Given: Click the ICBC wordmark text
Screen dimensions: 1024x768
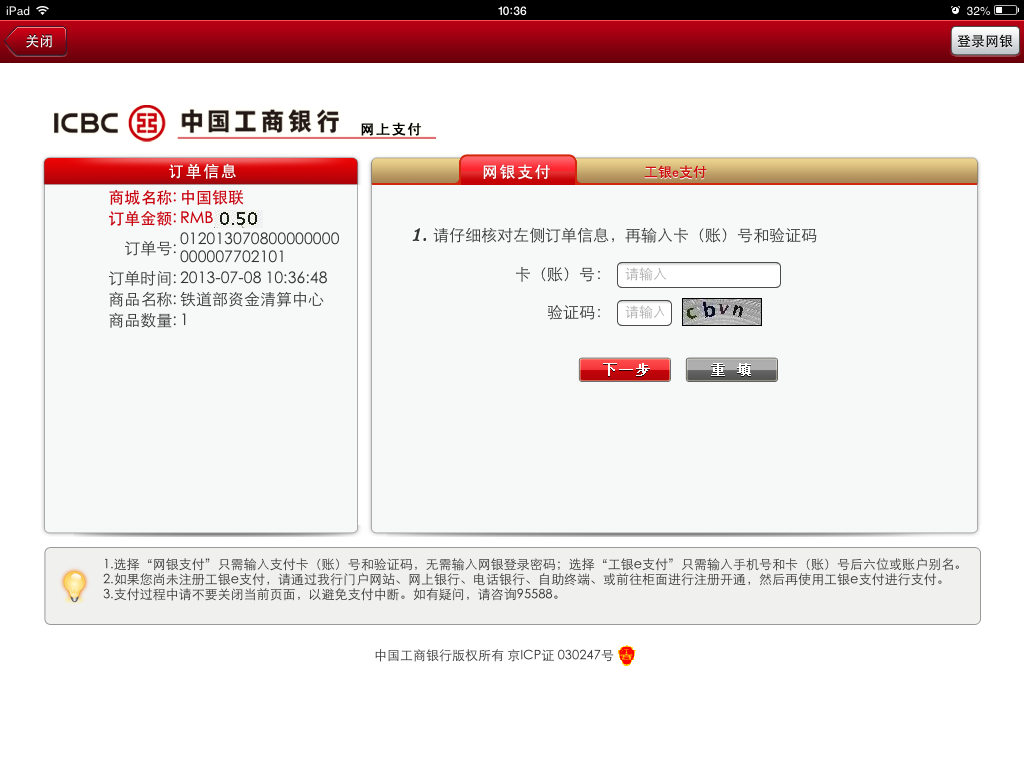Looking at the screenshot, I should (86, 123).
